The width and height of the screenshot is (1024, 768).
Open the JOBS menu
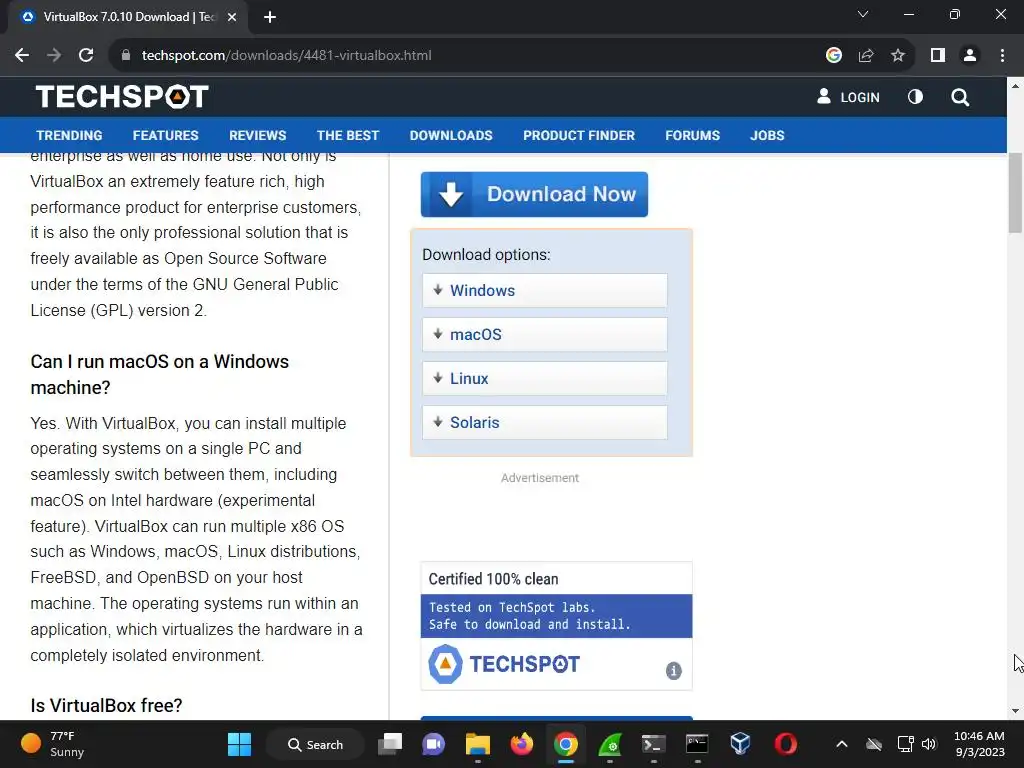pyautogui.click(x=767, y=135)
